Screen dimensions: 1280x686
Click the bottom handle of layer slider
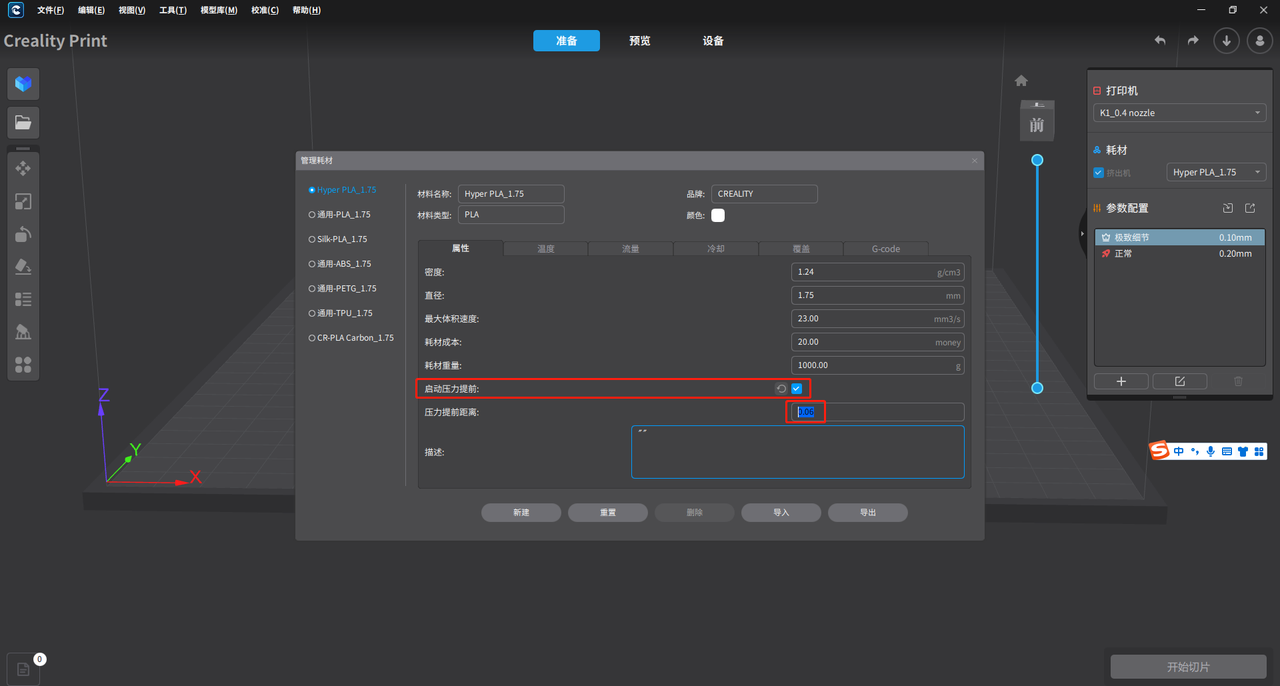pyautogui.click(x=1037, y=388)
